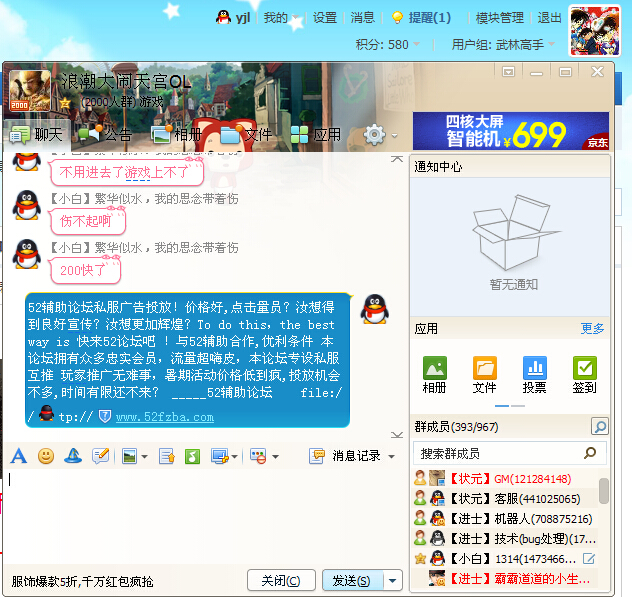632x597 pixels.
Task: Open the www.52fzba.com link
Action: coord(165,417)
